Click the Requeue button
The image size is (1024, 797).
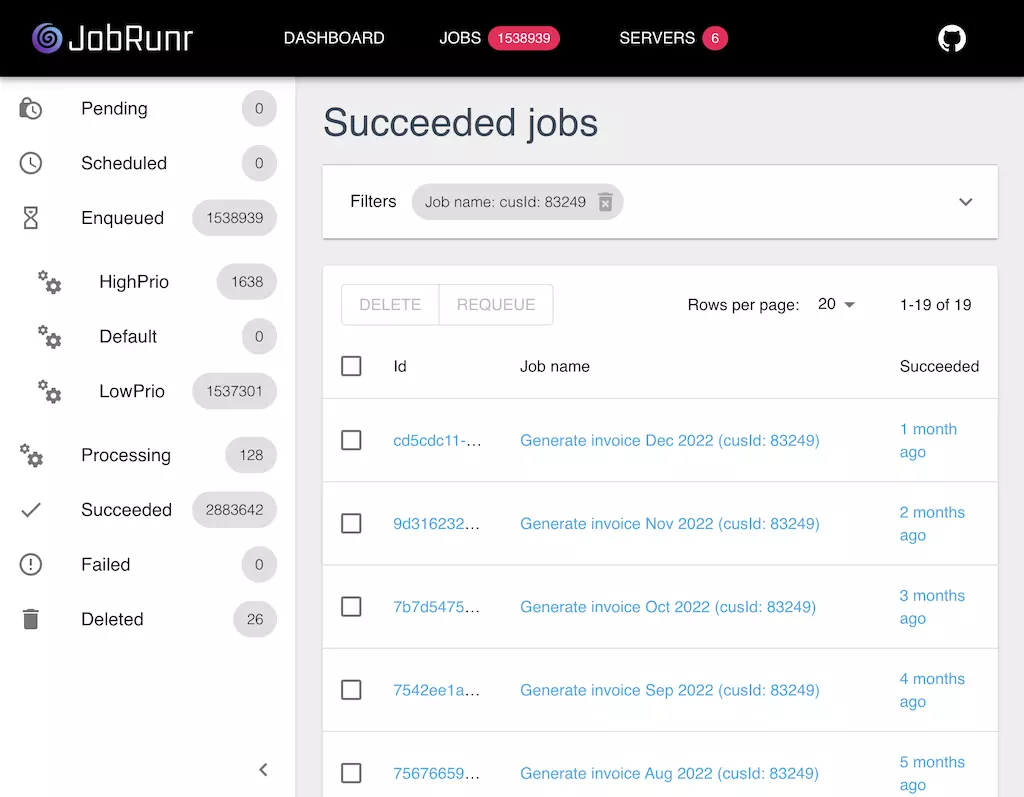tap(496, 304)
